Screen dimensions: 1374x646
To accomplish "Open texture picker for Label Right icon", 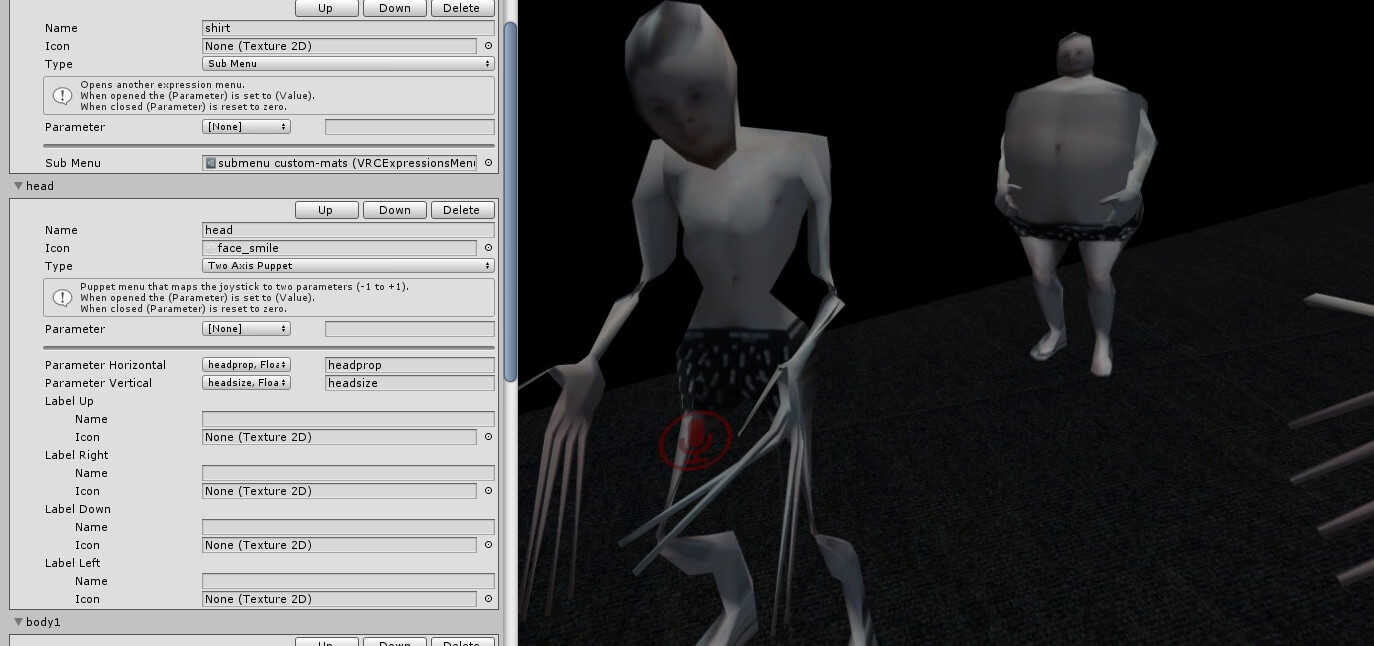I will [488, 491].
